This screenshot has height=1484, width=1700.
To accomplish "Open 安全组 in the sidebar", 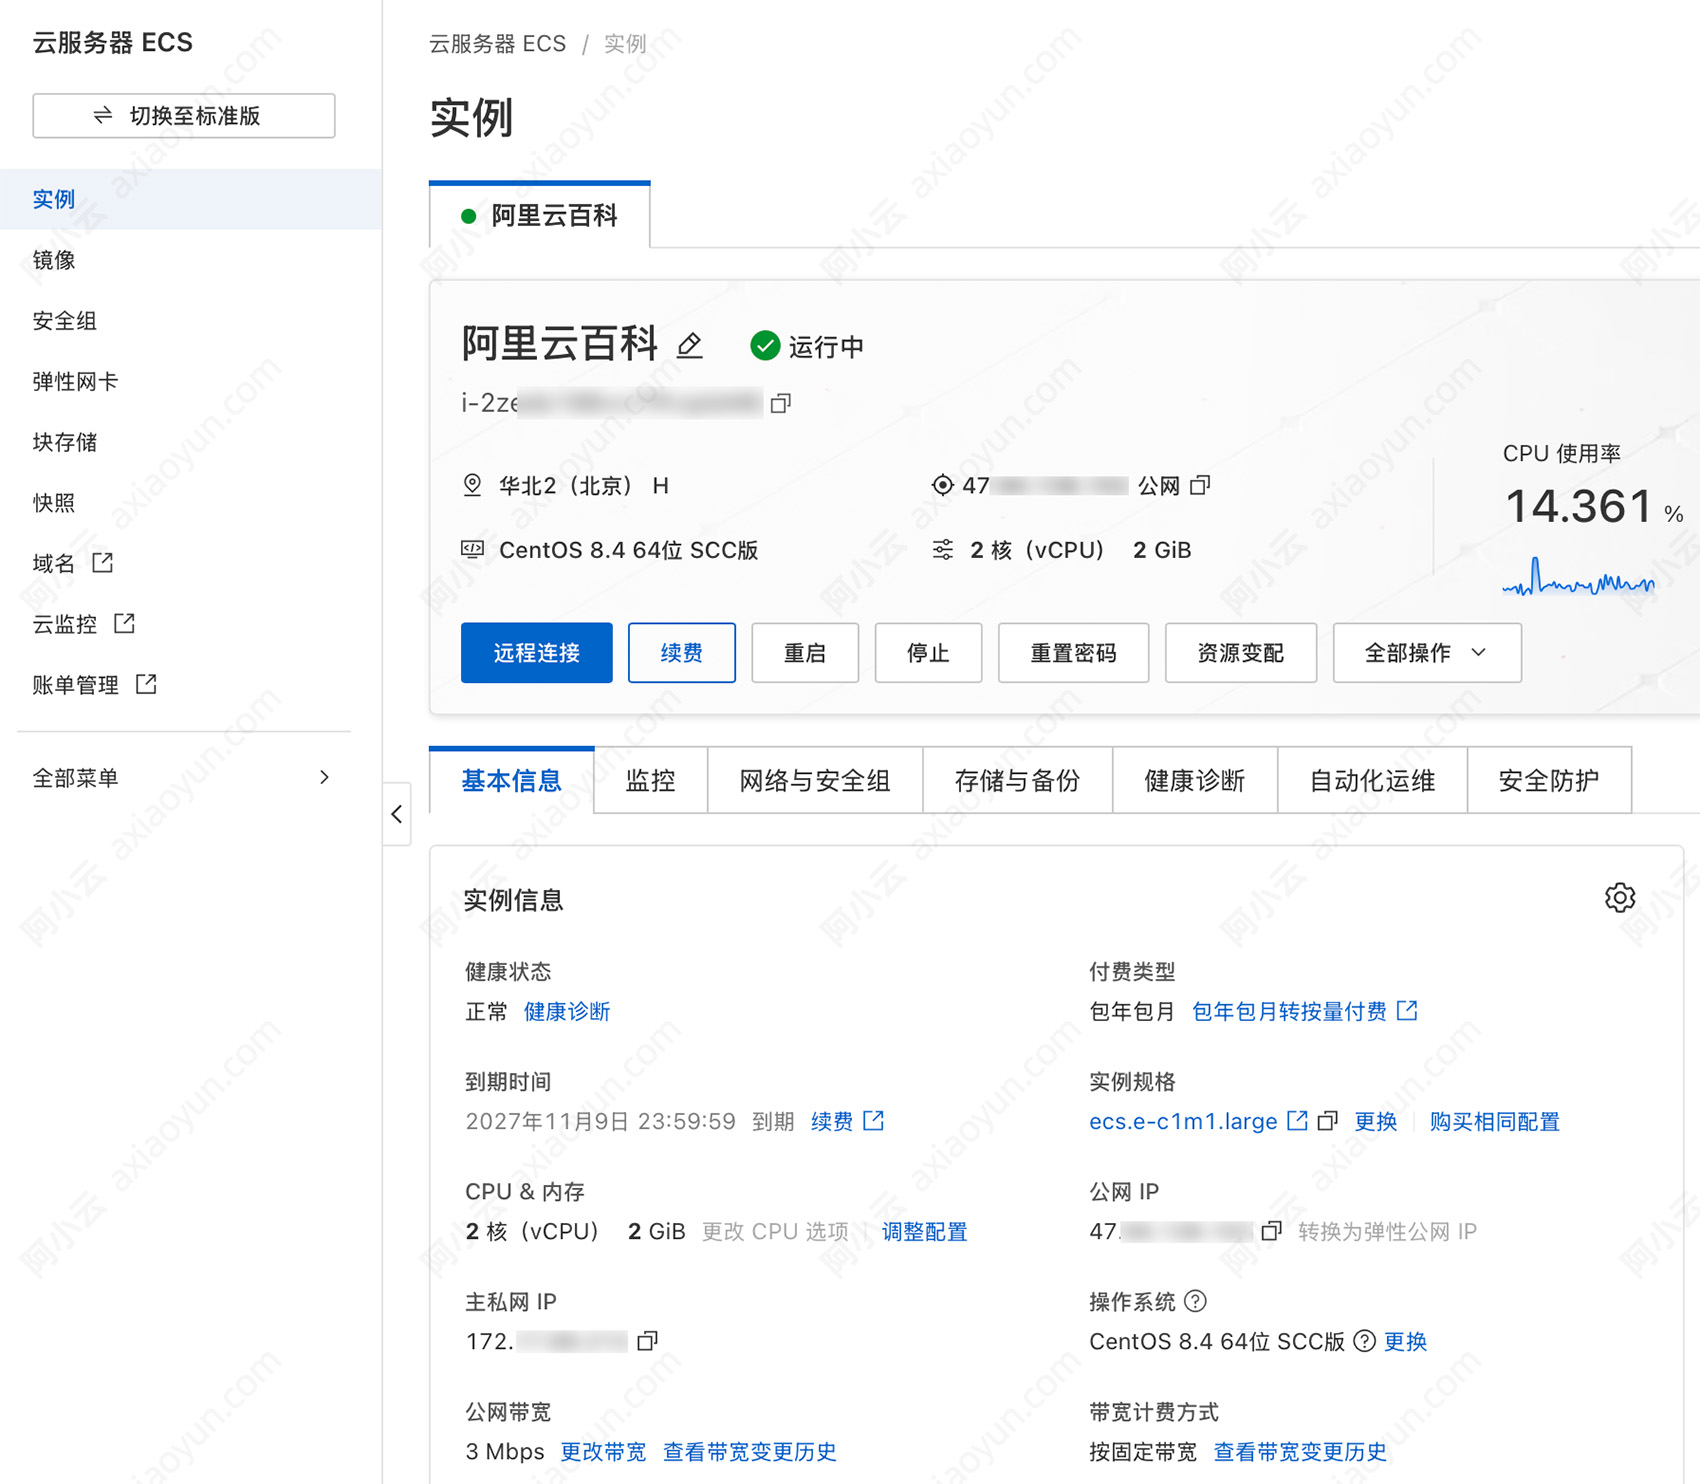I will (x=190, y=321).
